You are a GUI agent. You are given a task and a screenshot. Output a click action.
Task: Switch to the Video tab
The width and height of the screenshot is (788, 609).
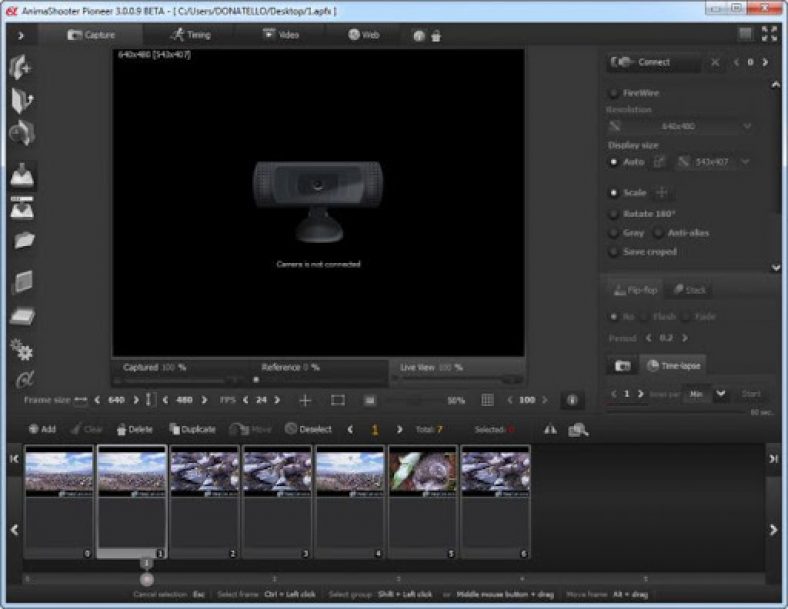tap(280, 34)
